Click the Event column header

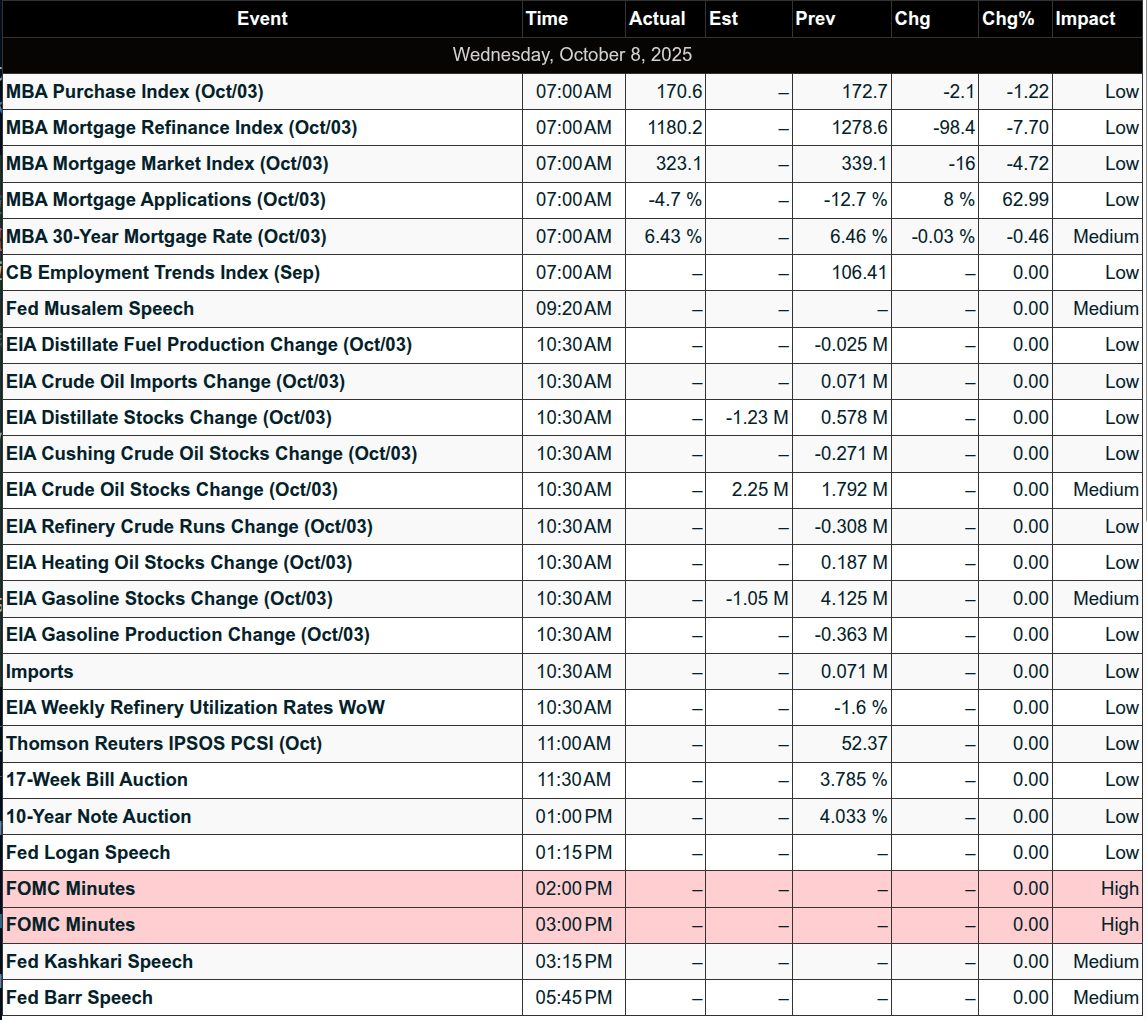(262, 19)
